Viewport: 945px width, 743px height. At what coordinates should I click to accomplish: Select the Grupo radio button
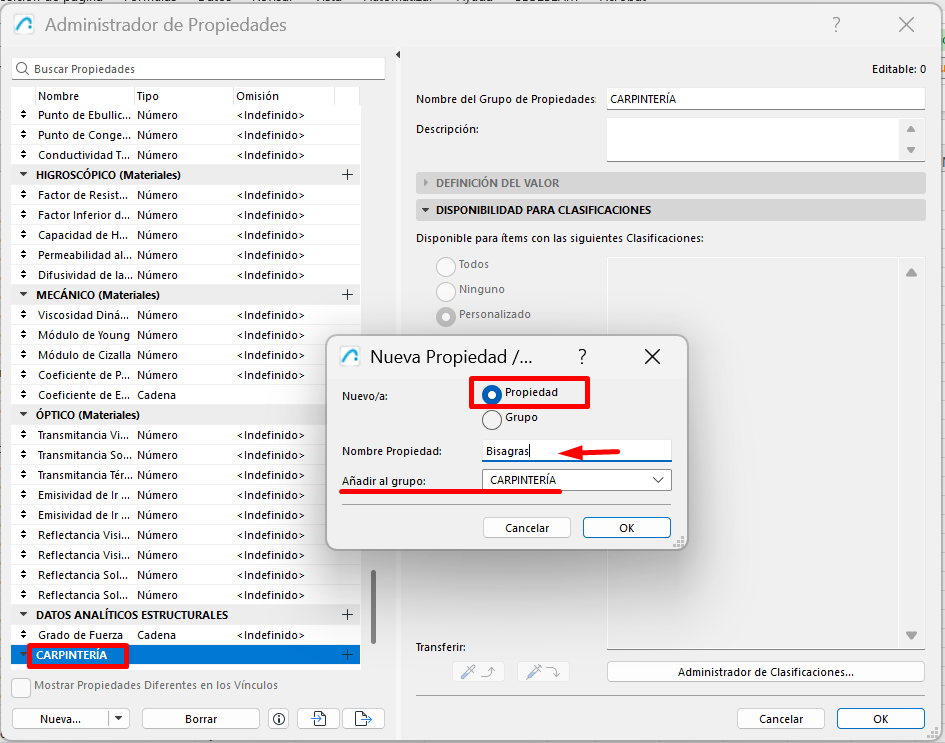[492, 419]
